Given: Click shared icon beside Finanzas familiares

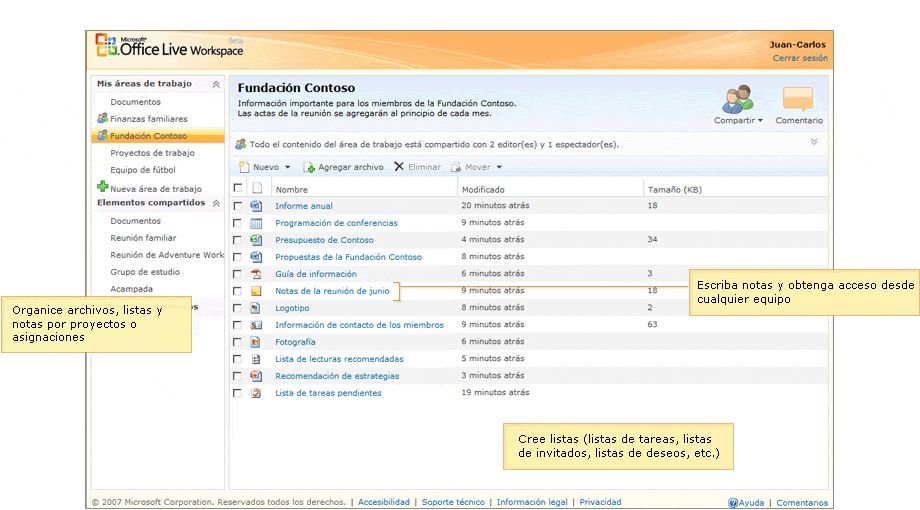Looking at the screenshot, I should [x=103, y=118].
